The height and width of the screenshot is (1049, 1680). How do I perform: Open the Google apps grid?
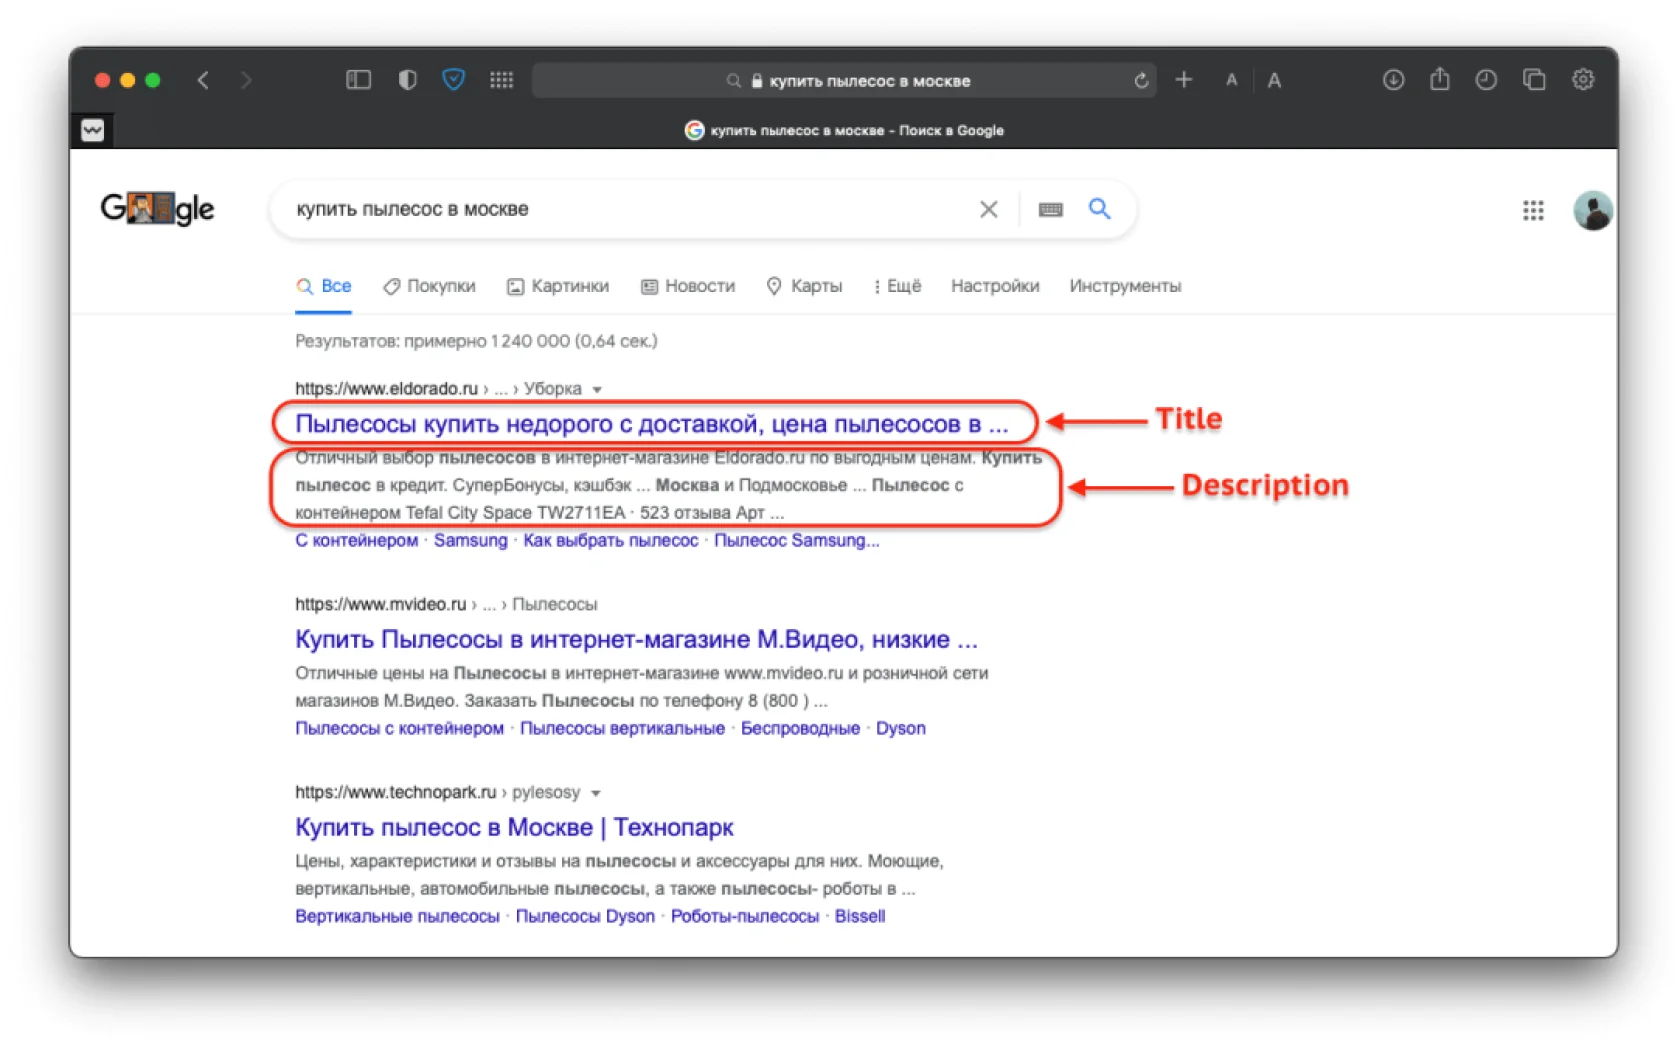[x=1533, y=210]
